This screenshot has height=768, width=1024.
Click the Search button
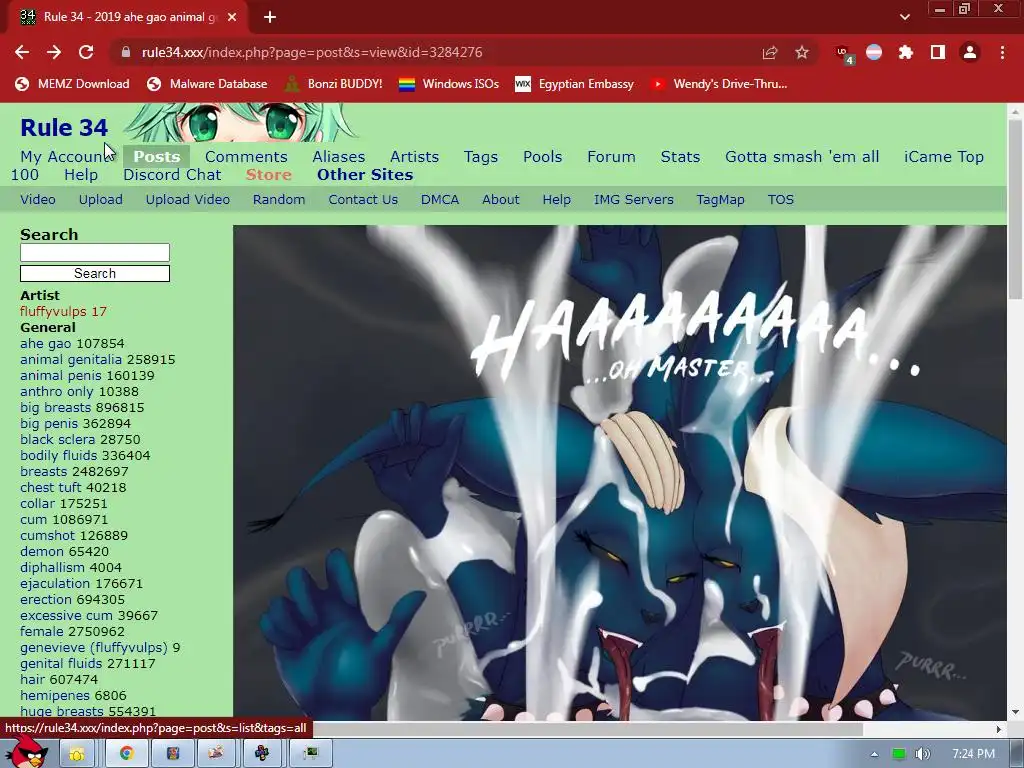[x=95, y=274]
